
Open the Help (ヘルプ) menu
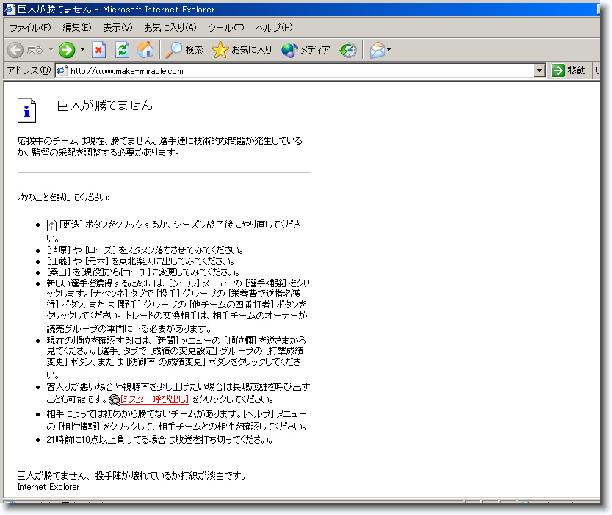click(x=274, y=28)
